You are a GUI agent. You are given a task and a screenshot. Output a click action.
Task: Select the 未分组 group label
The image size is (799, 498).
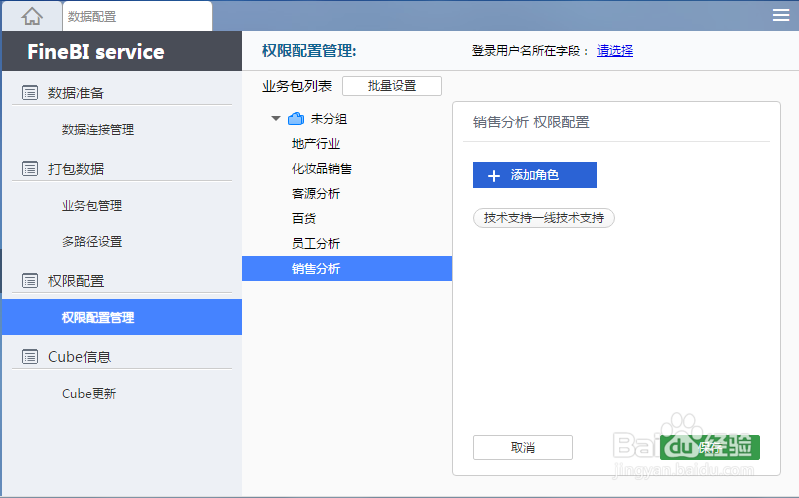point(329,119)
